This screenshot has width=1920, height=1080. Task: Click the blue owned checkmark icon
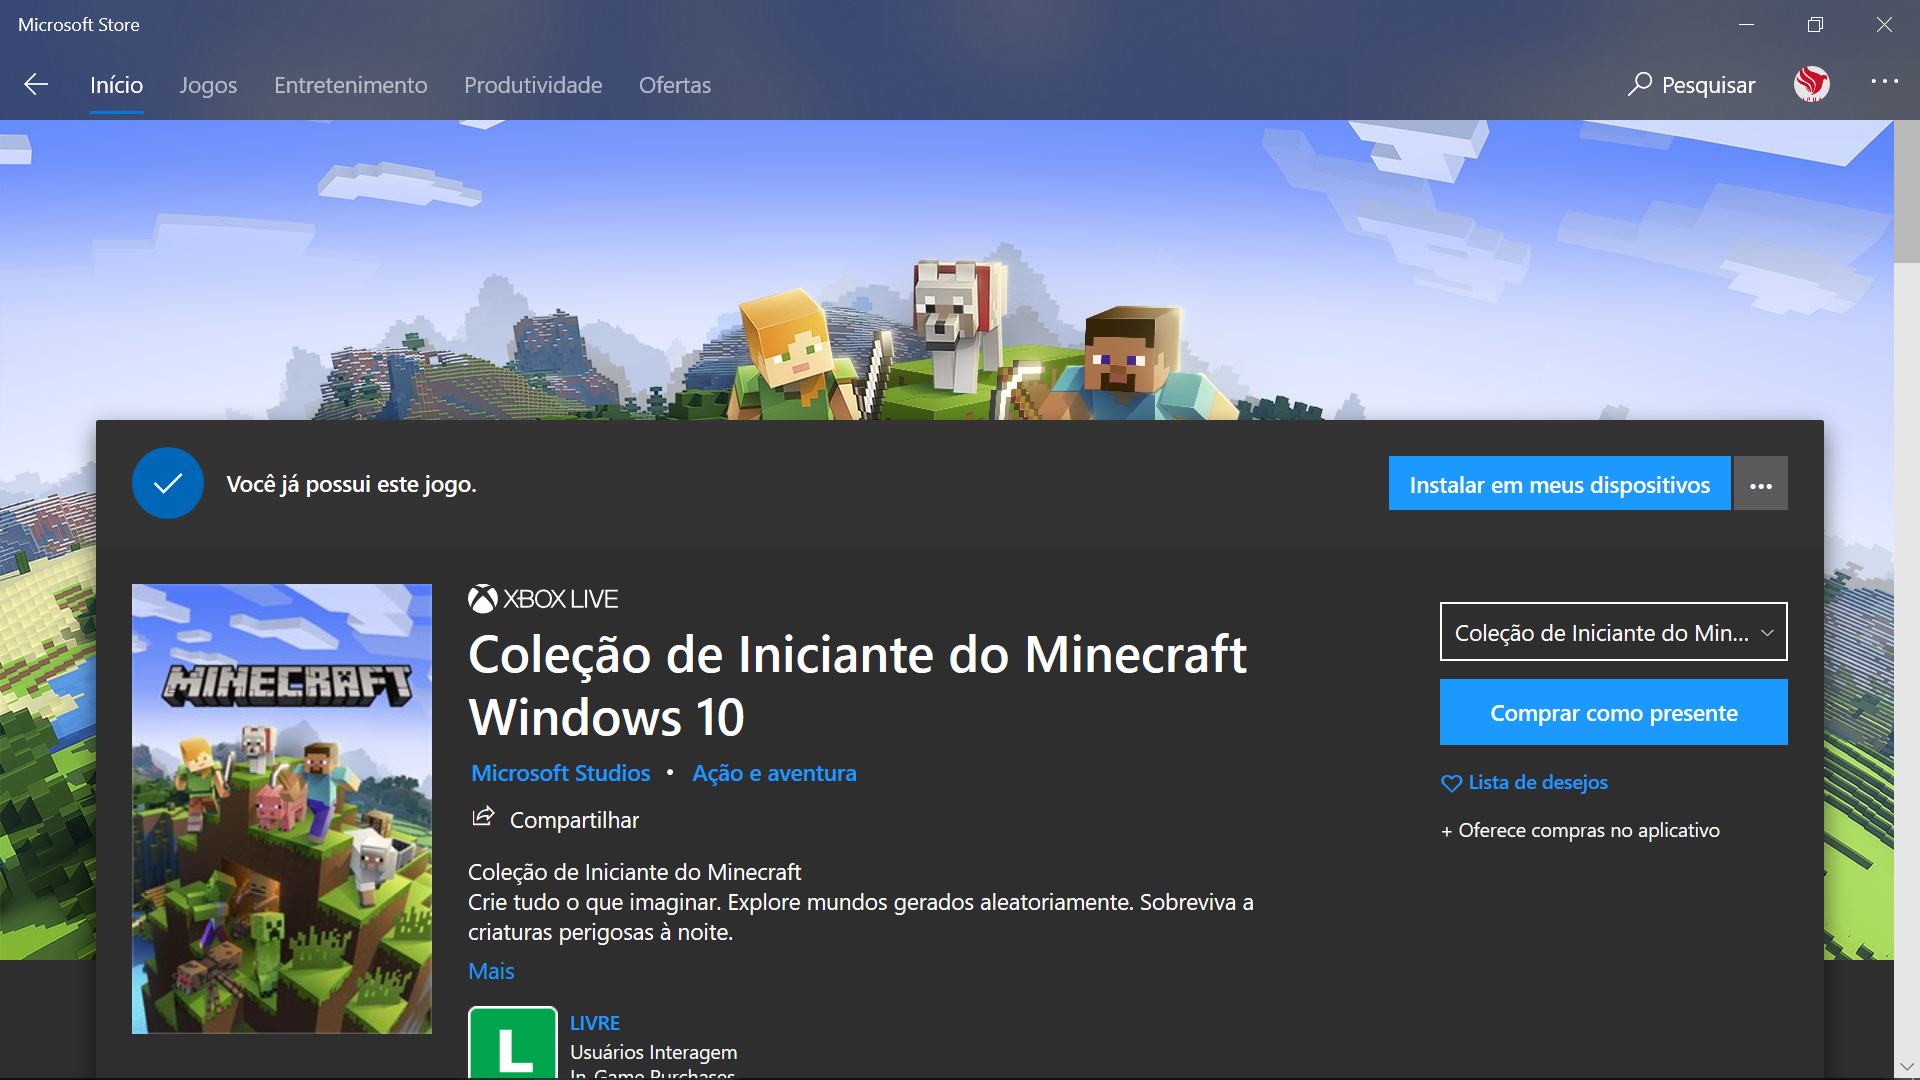tap(168, 483)
